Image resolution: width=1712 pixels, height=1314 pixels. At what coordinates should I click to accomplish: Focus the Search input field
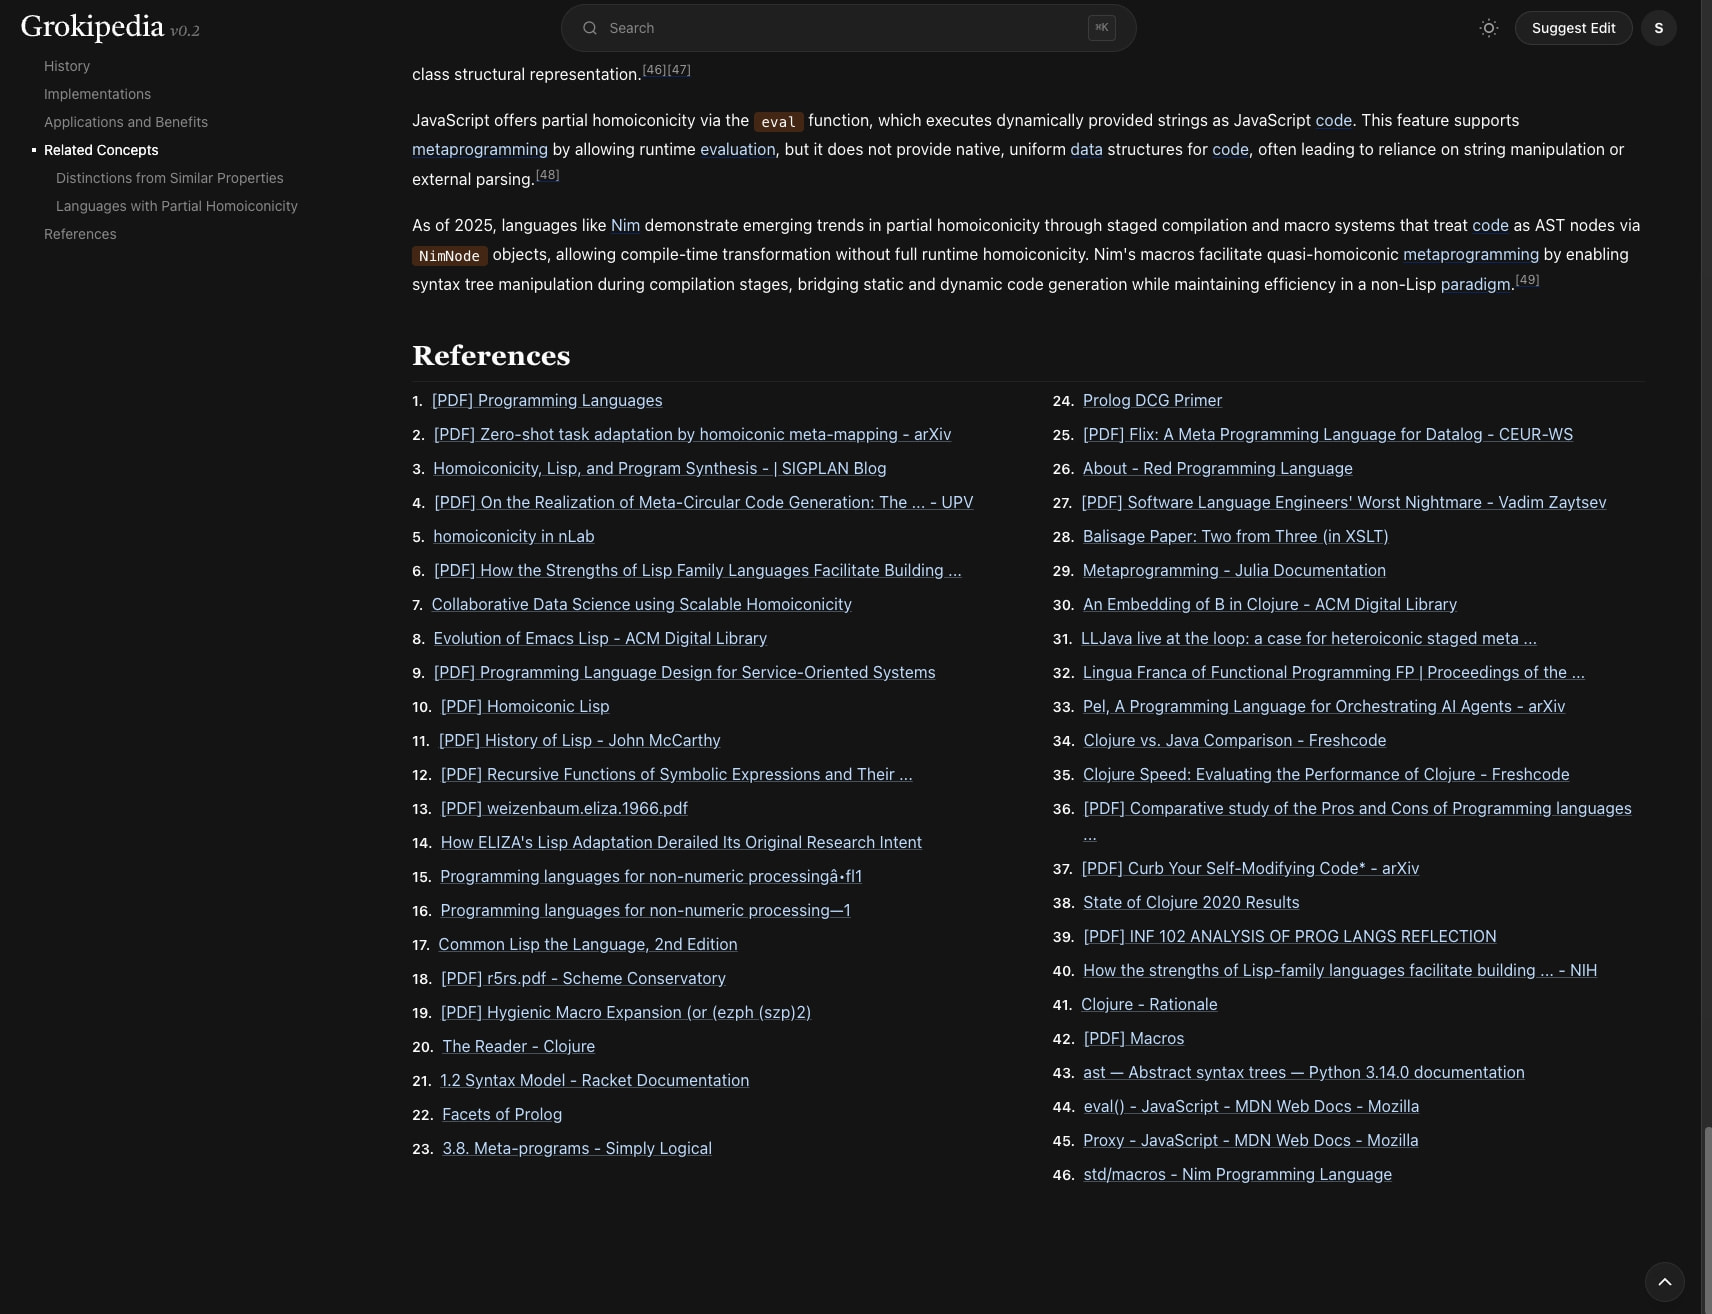coord(848,28)
